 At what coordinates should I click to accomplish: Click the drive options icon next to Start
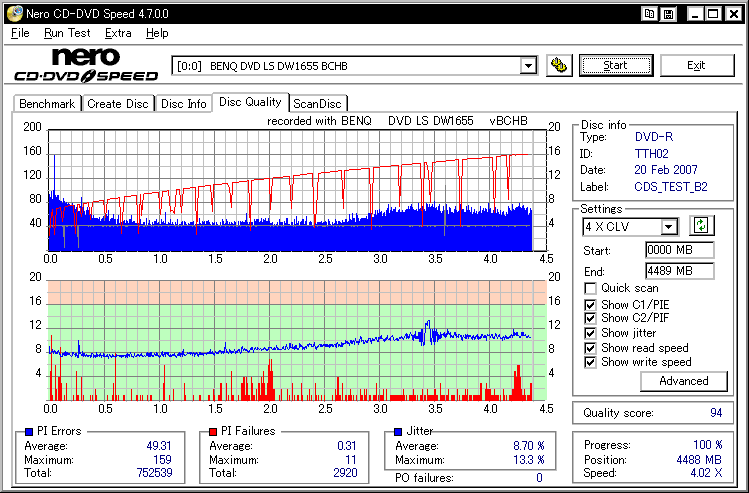[x=559, y=65]
